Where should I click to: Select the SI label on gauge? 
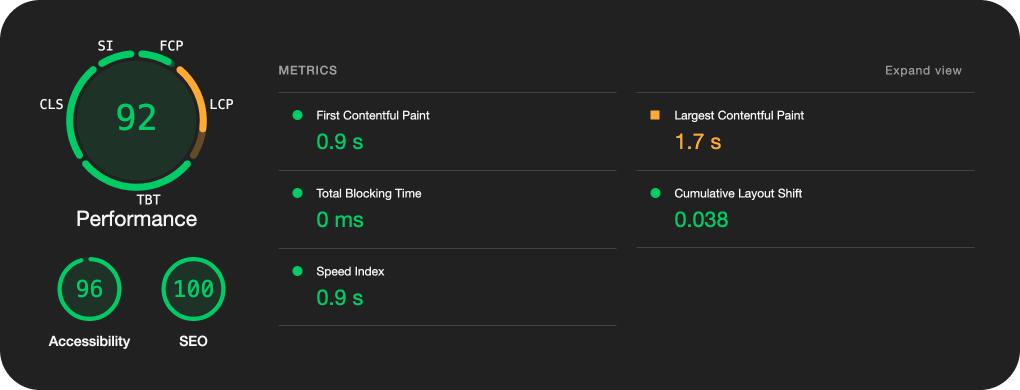click(105, 46)
